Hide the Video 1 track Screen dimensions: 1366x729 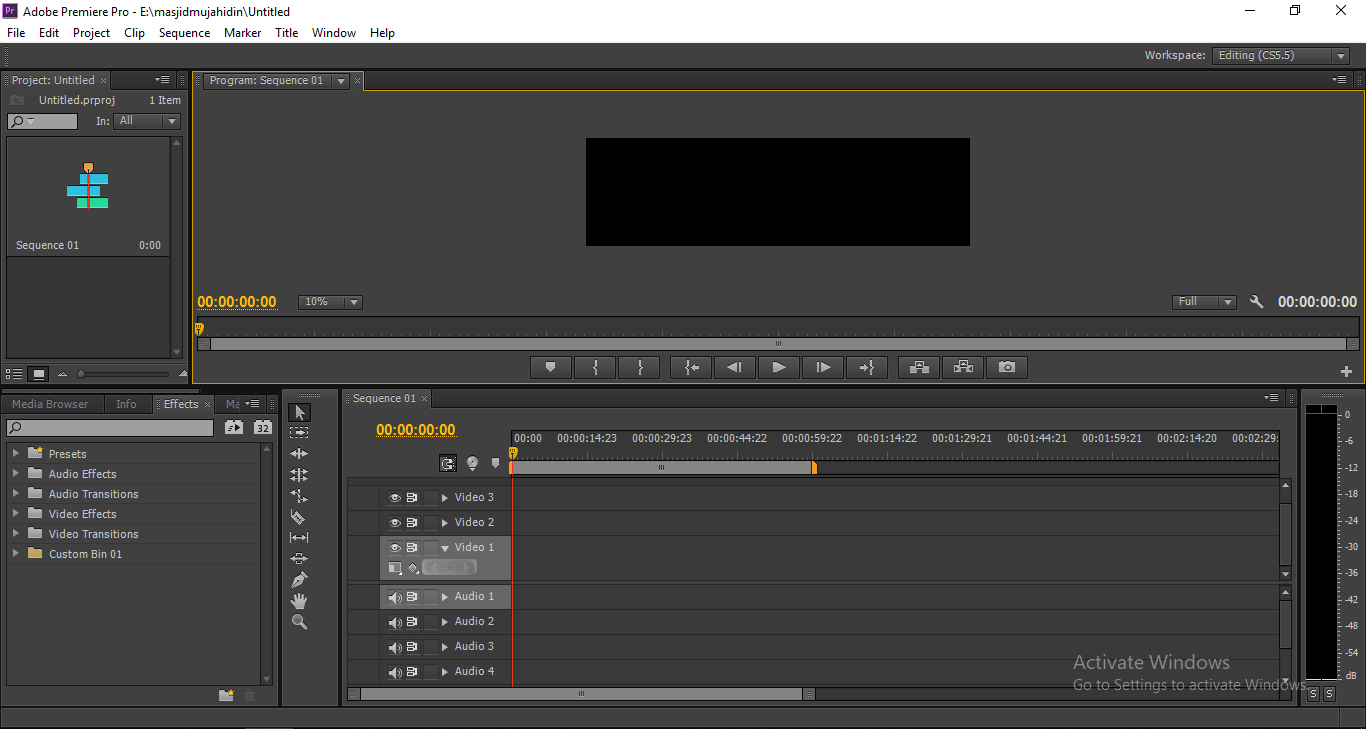tap(394, 546)
